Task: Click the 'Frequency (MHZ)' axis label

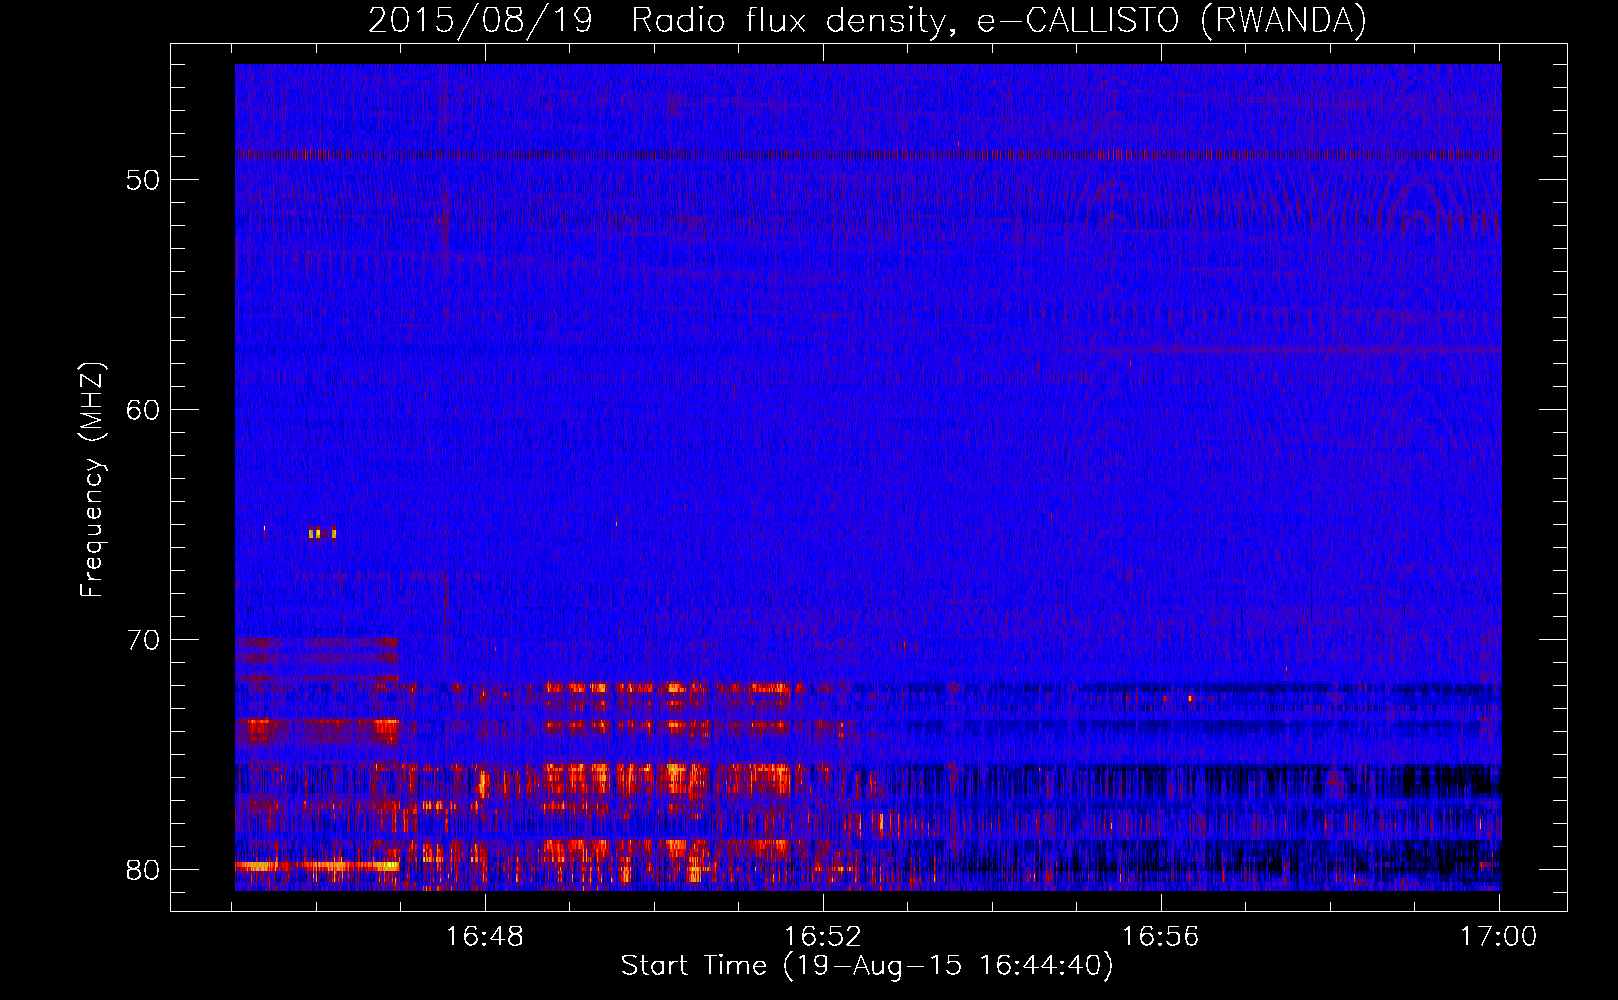Action: tap(92, 480)
